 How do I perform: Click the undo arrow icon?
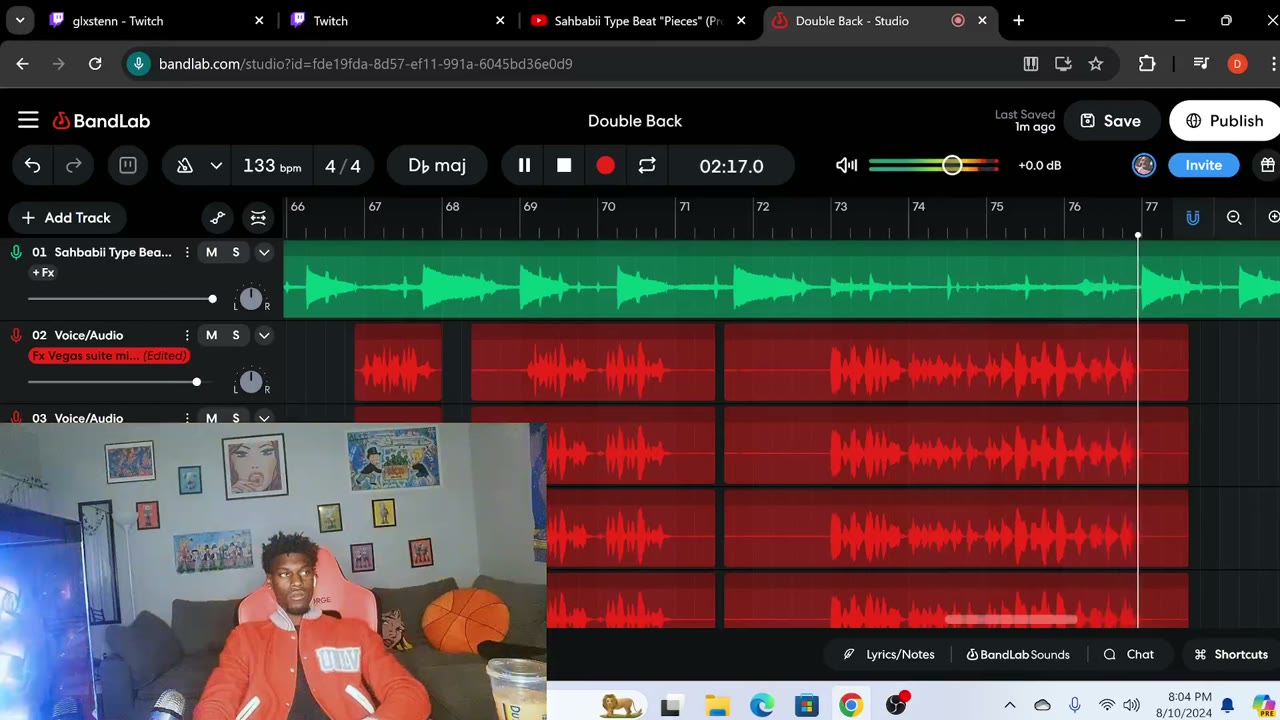(x=33, y=166)
